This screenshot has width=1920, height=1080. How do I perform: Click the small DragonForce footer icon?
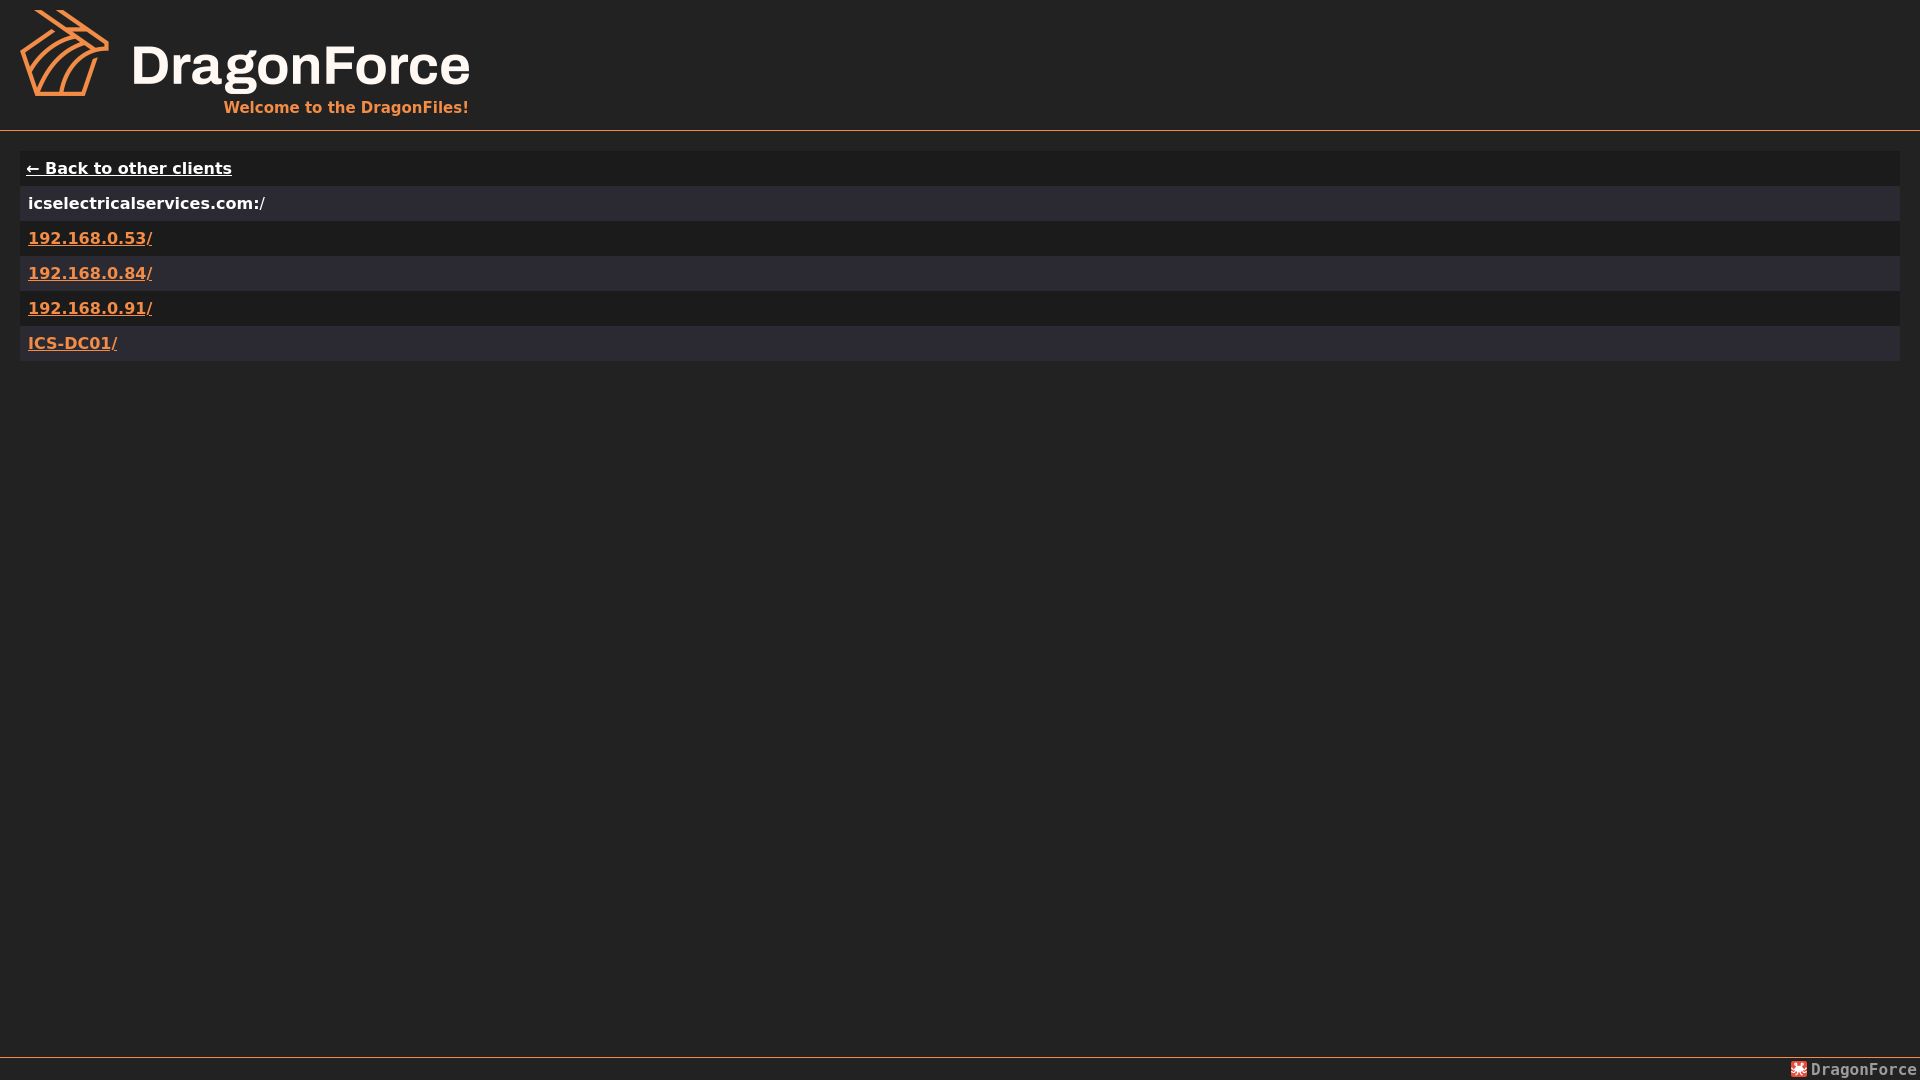click(x=1799, y=1069)
